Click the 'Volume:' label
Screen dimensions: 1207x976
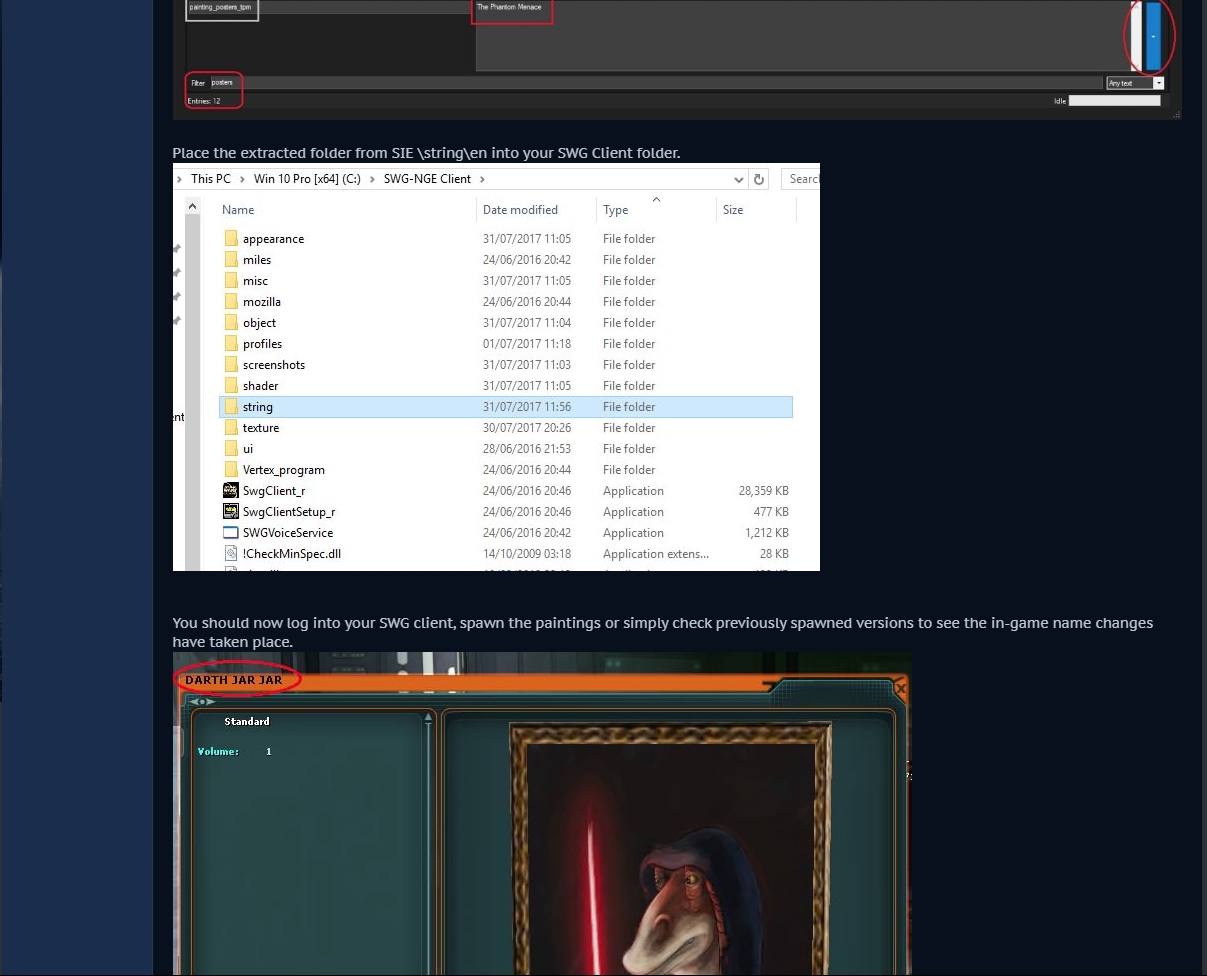point(218,751)
